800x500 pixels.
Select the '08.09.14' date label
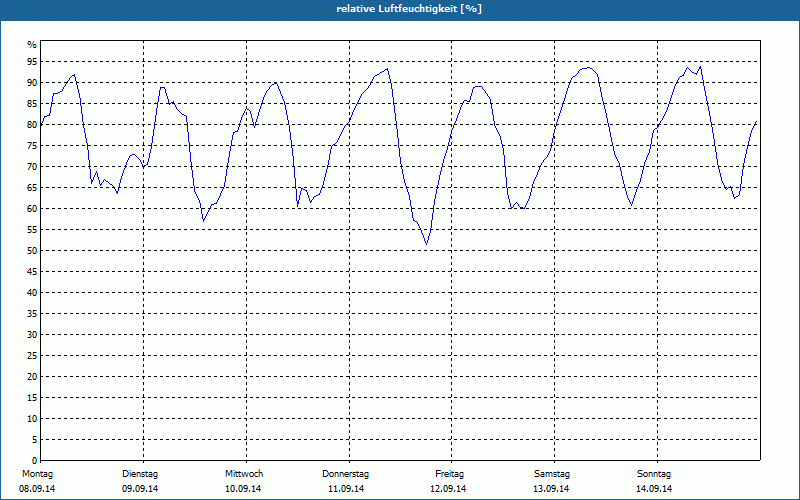click(37, 489)
